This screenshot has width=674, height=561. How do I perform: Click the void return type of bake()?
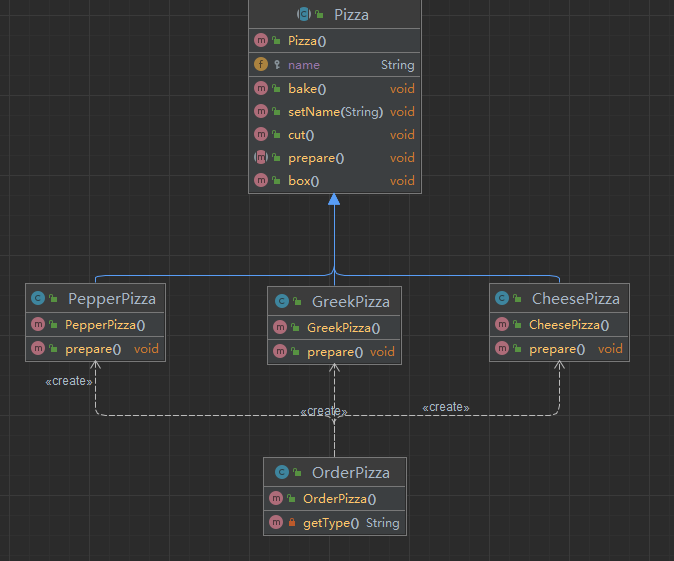tap(402, 89)
